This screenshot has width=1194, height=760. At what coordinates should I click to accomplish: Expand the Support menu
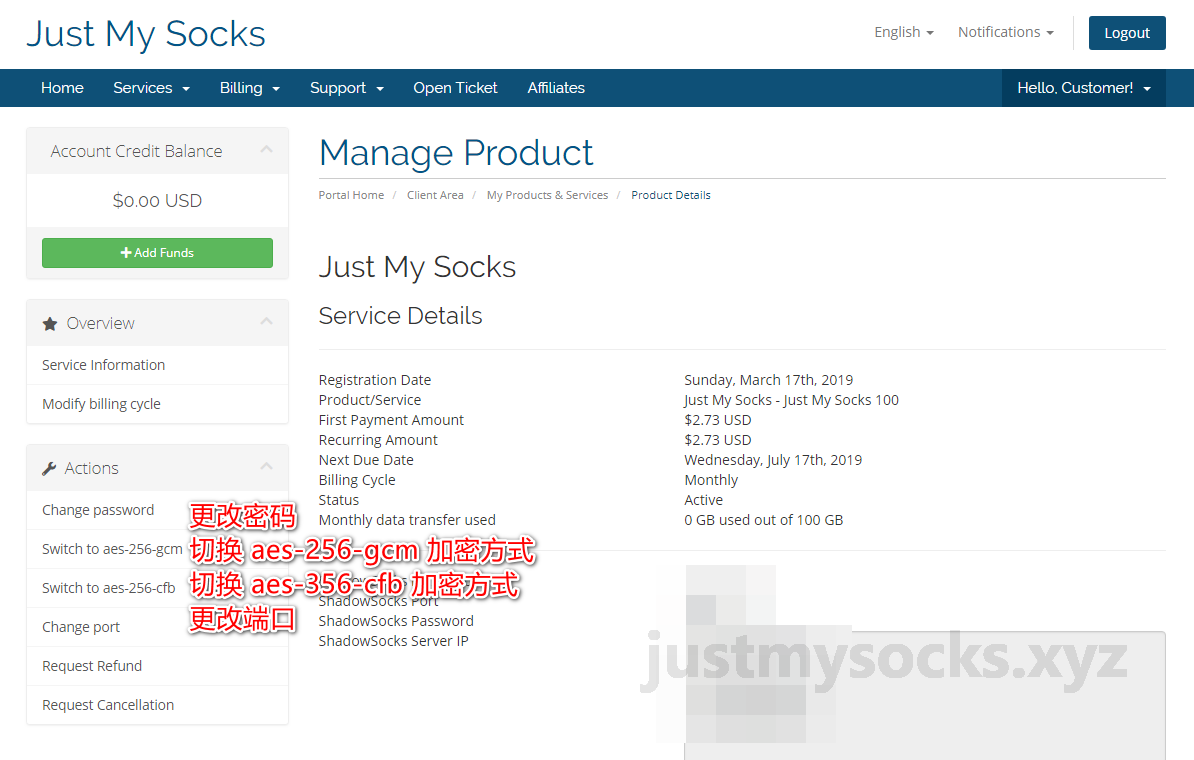(x=346, y=88)
